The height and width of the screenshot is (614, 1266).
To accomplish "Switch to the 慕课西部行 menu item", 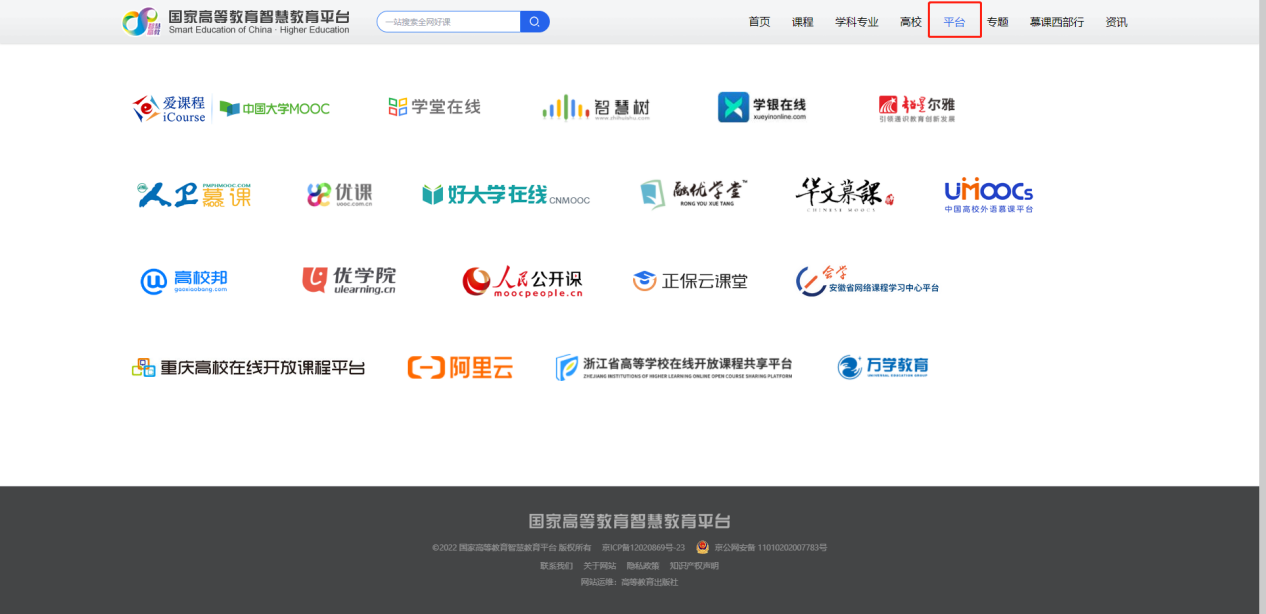I will click(1056, 22).
